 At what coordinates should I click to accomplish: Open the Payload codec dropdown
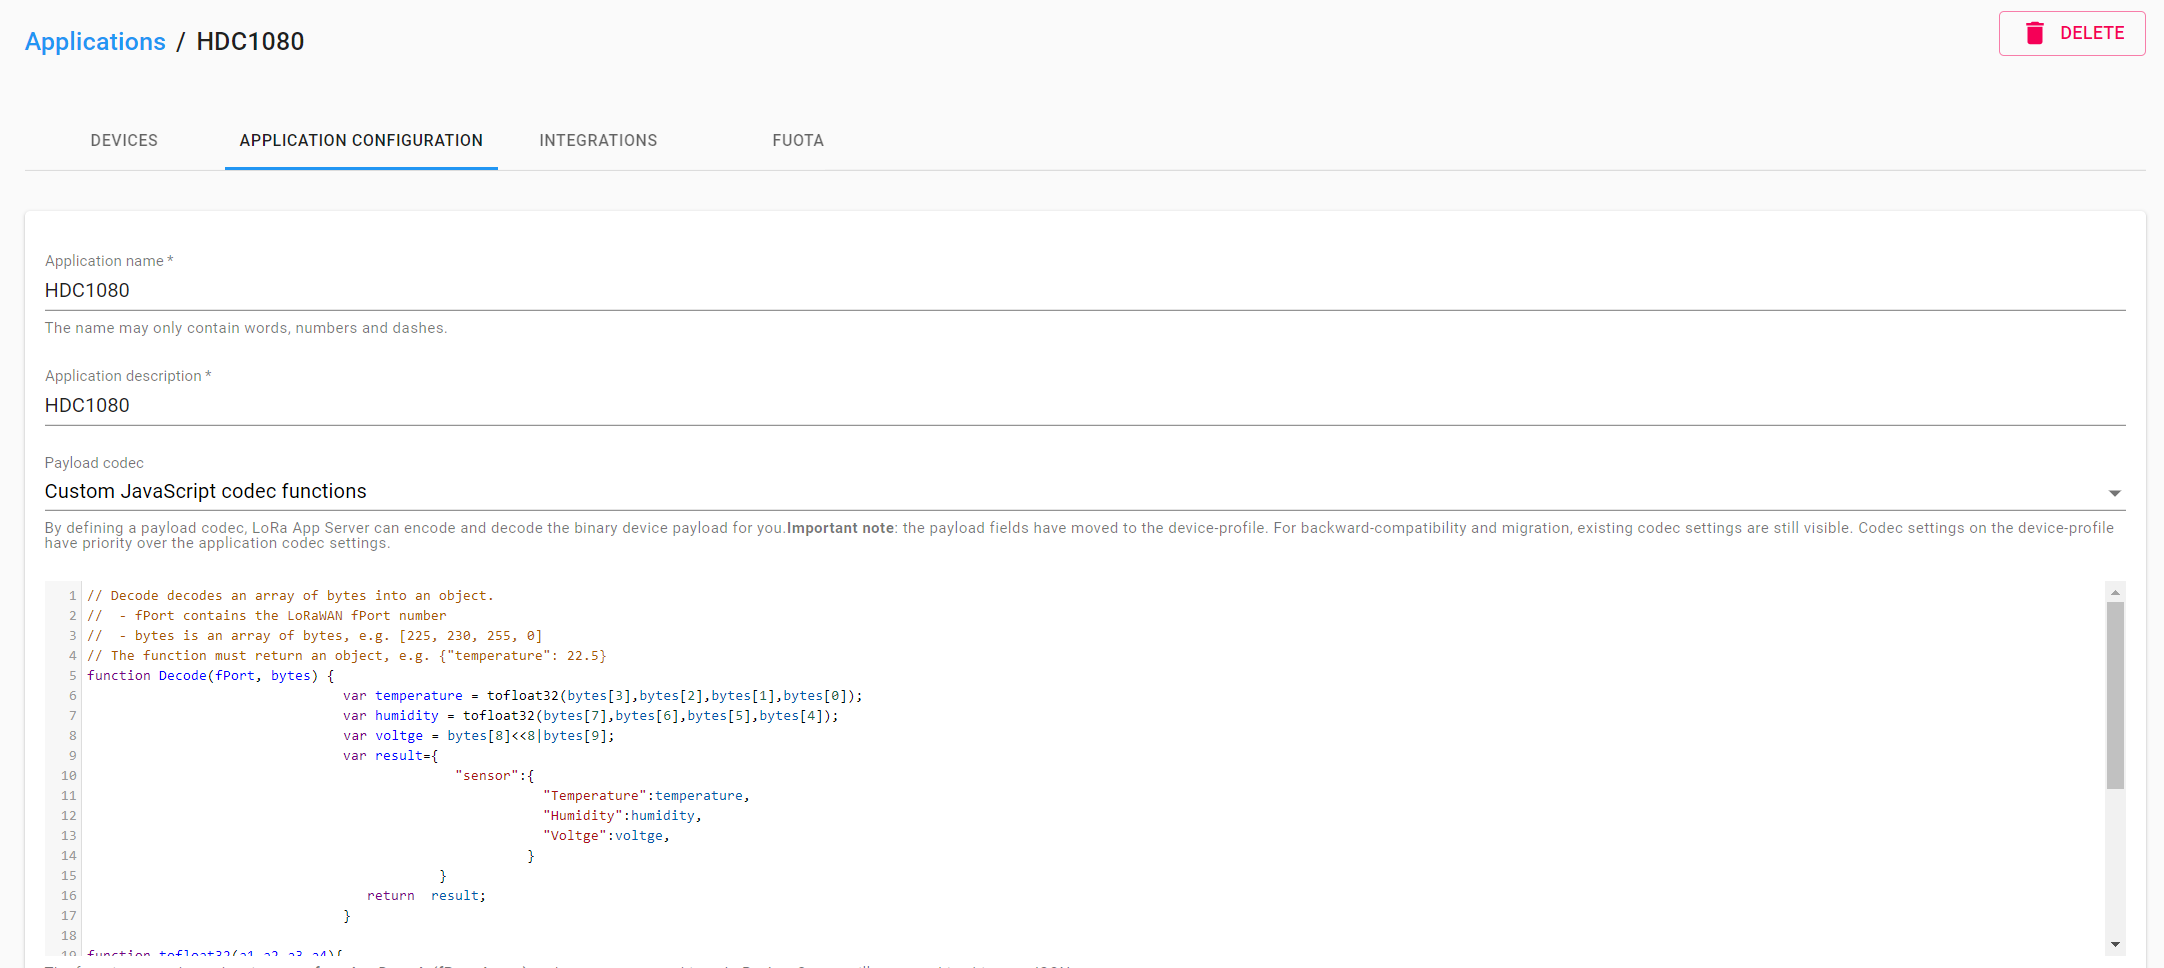pos(1070,491)
